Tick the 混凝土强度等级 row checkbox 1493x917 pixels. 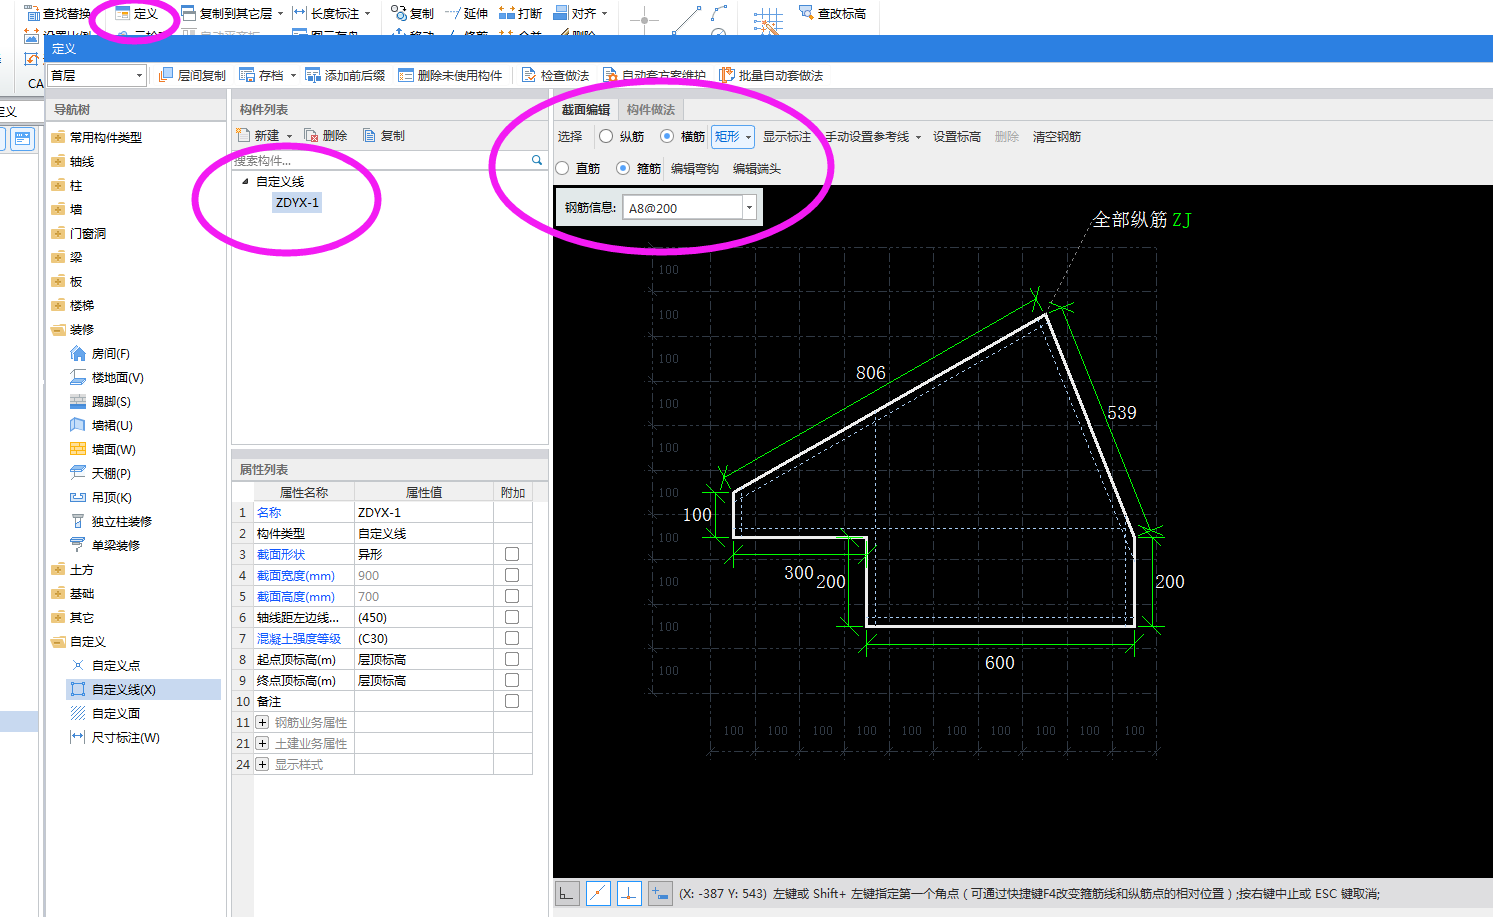(x=512, y=638)
